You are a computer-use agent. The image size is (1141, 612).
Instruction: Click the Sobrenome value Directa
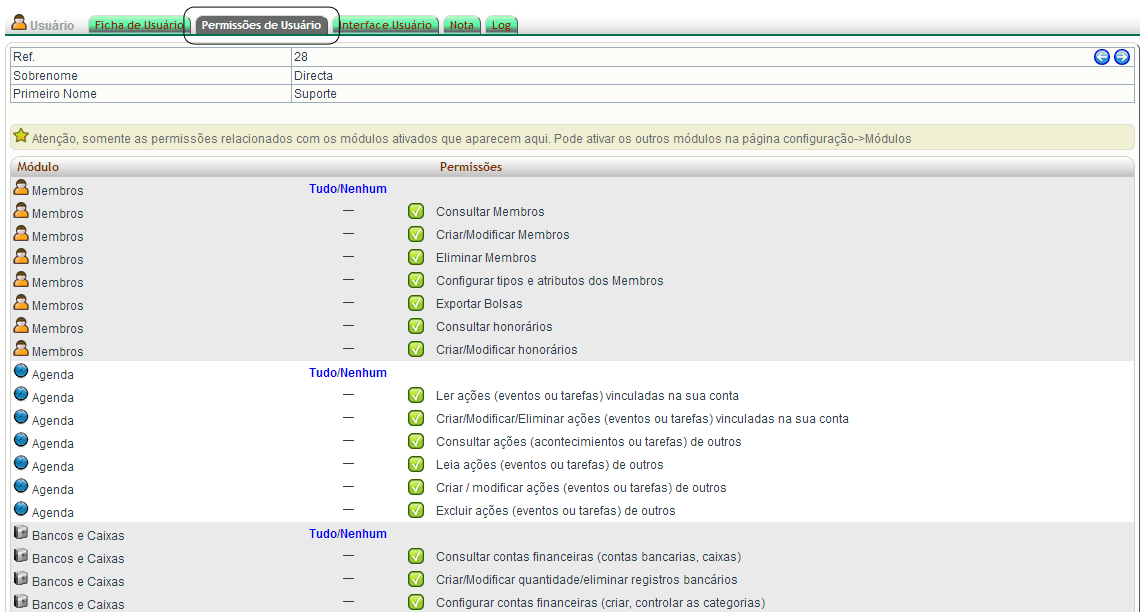pos(313,76)
